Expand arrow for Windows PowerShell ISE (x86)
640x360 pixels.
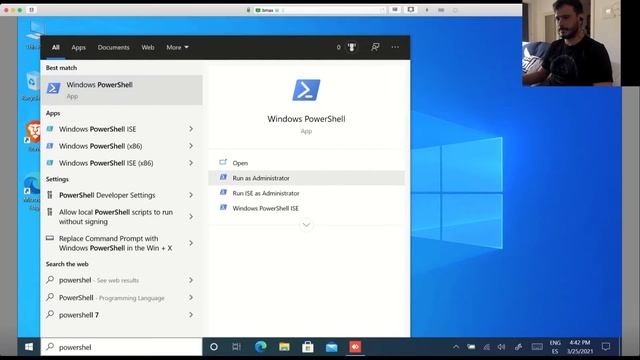[x=191, y=163]
